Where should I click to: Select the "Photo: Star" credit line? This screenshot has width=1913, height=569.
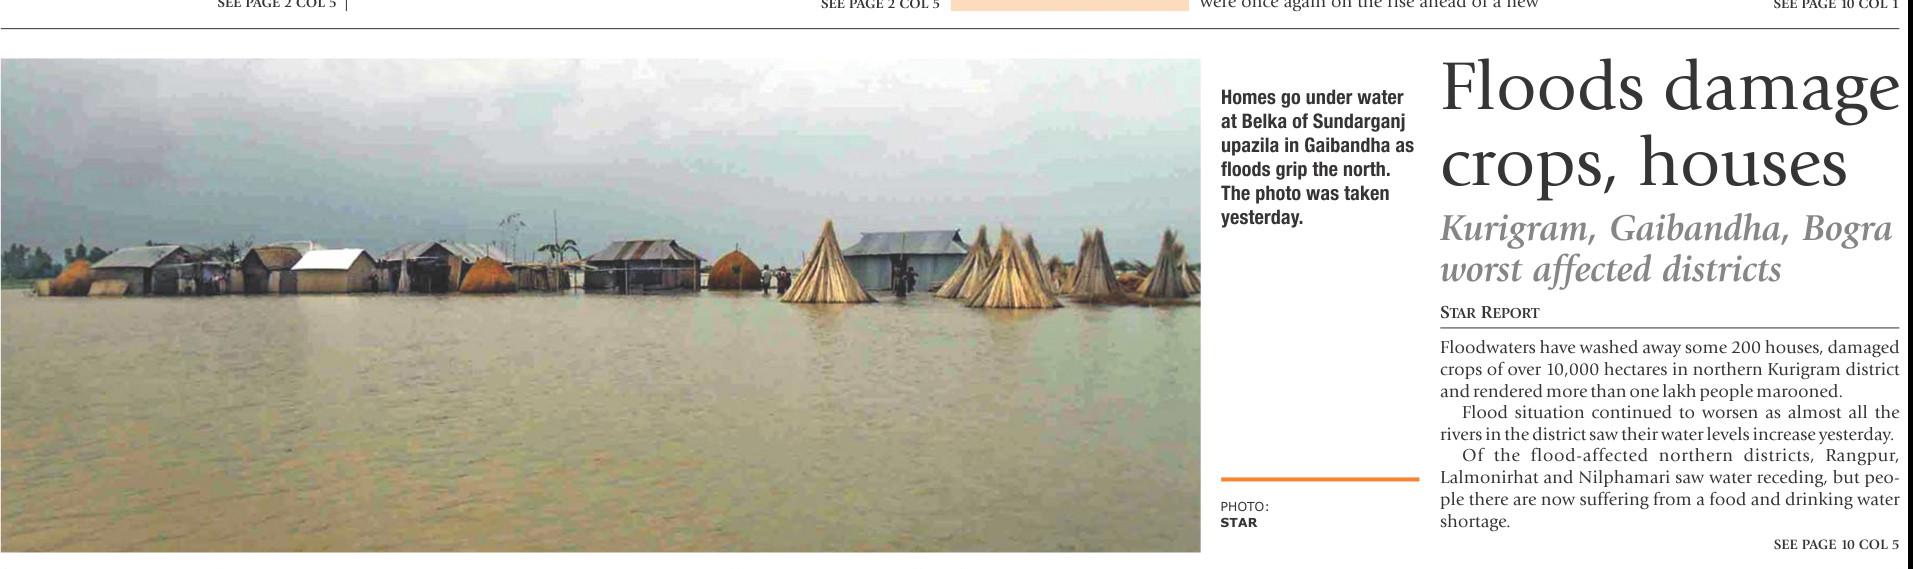click(1244, 514)
